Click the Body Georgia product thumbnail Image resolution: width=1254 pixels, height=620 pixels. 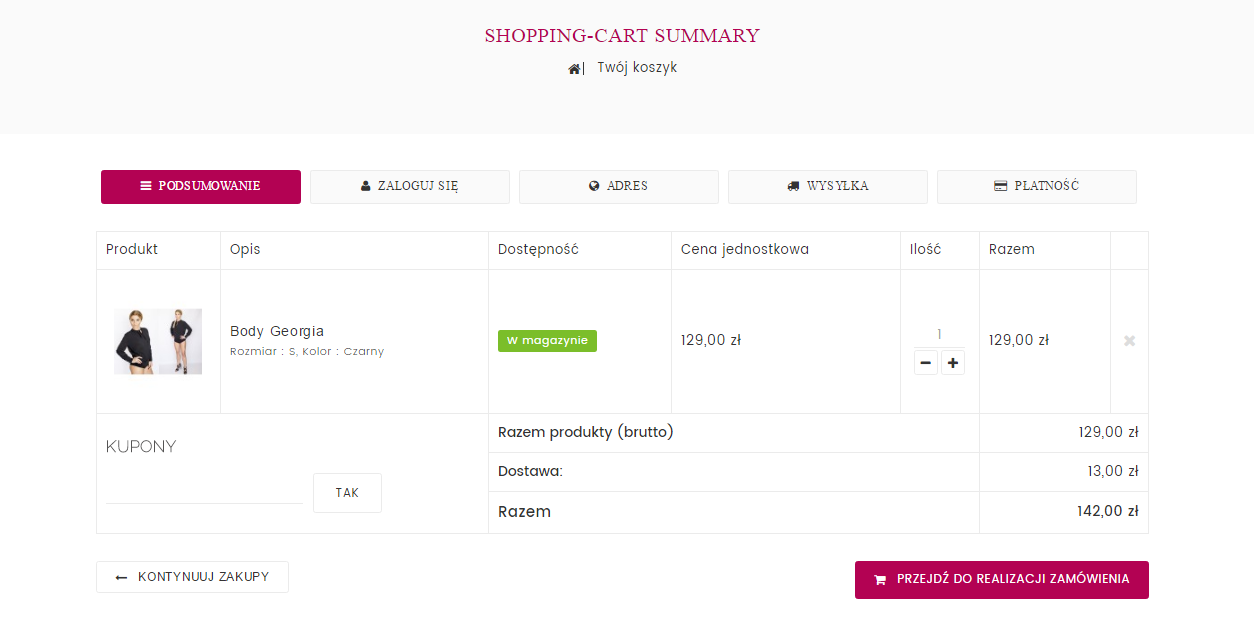[x=158, y=341]
